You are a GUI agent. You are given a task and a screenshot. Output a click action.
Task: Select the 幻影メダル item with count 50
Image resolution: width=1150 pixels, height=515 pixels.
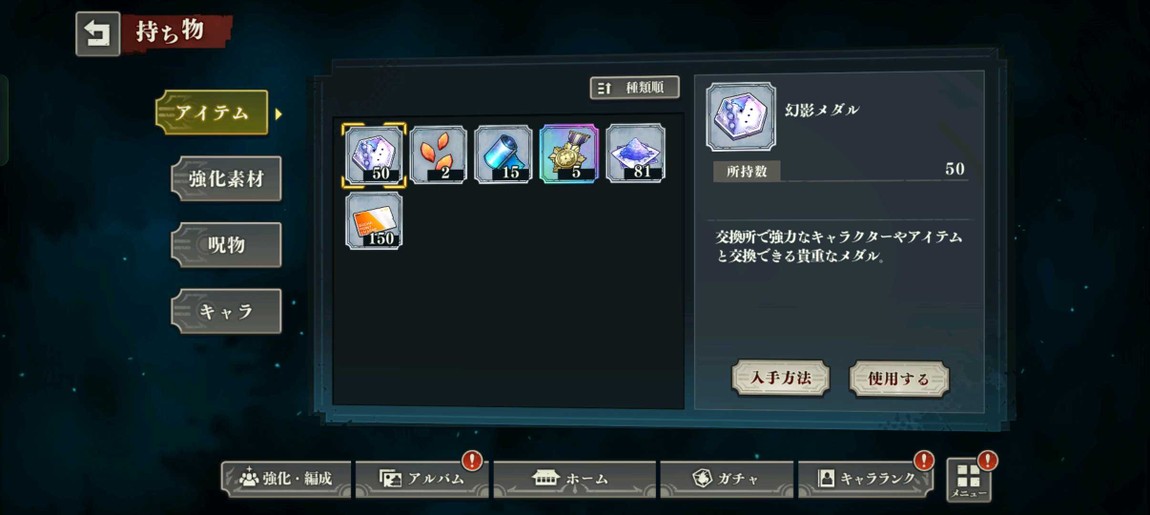[373, 155]
